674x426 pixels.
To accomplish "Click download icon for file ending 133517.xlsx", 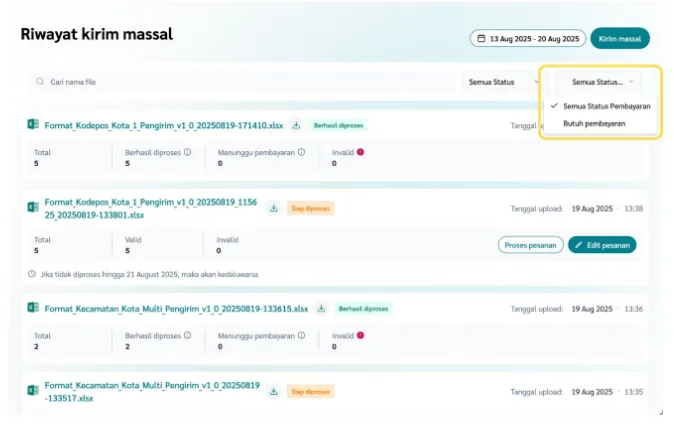I will coord(274,391).
